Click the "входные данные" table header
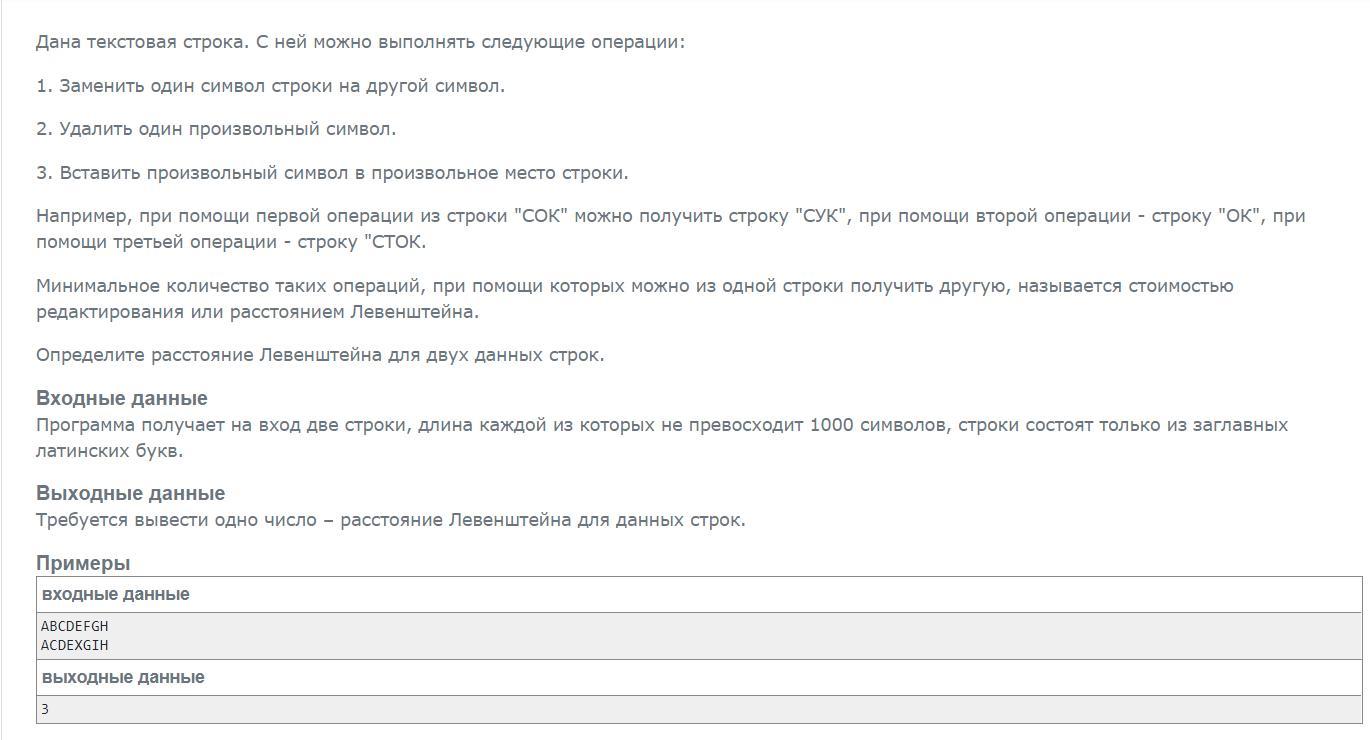Image resolution: width=1370 pixels, height=740 pixels. pos(115,594)
